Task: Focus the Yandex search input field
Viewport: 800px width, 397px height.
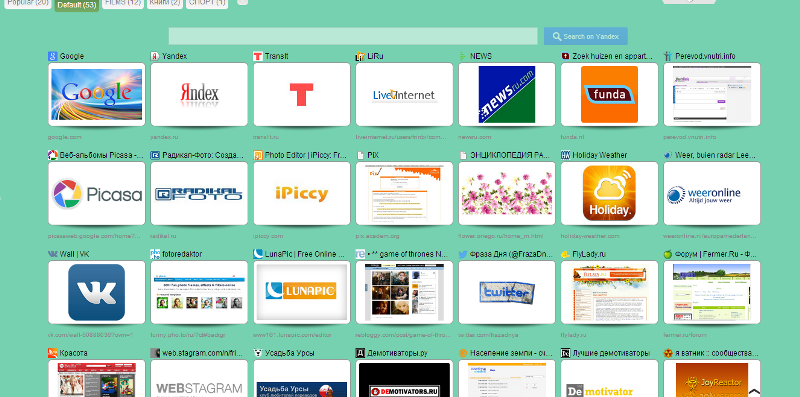Action: point(353,36)
